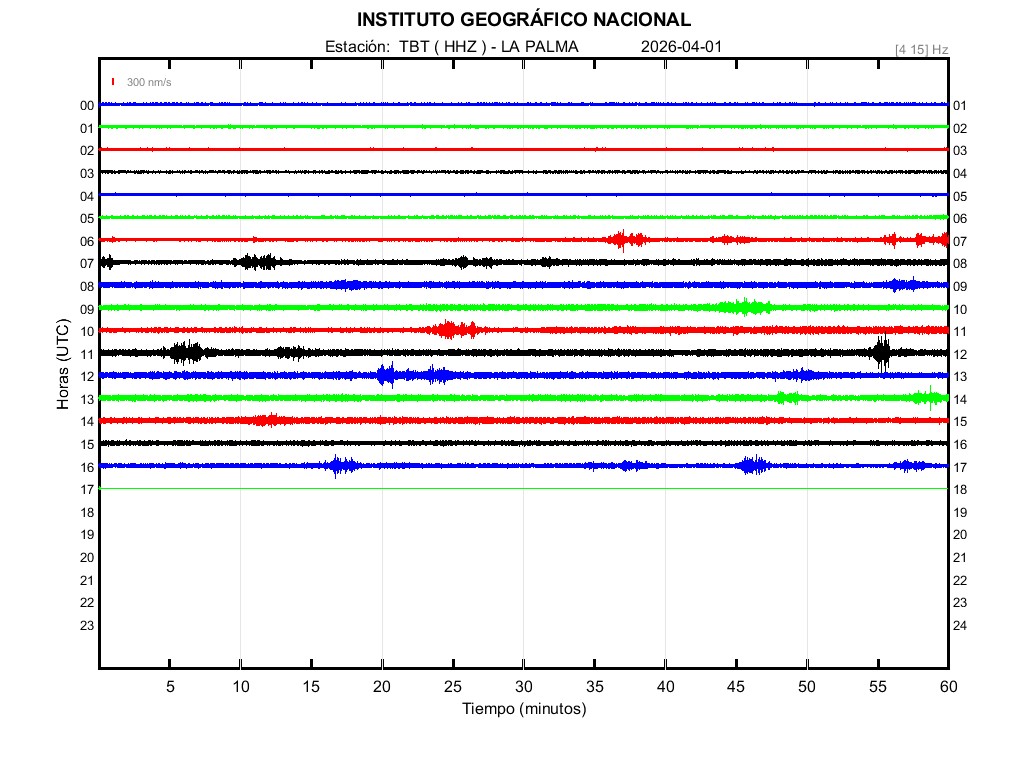Image resolution: width=1024 pixels, height=768 pixels.
Task: Click the "INSTITUTO GEOGRÁFICO NACIONAL" title
Action: click(x=523, y=20)
